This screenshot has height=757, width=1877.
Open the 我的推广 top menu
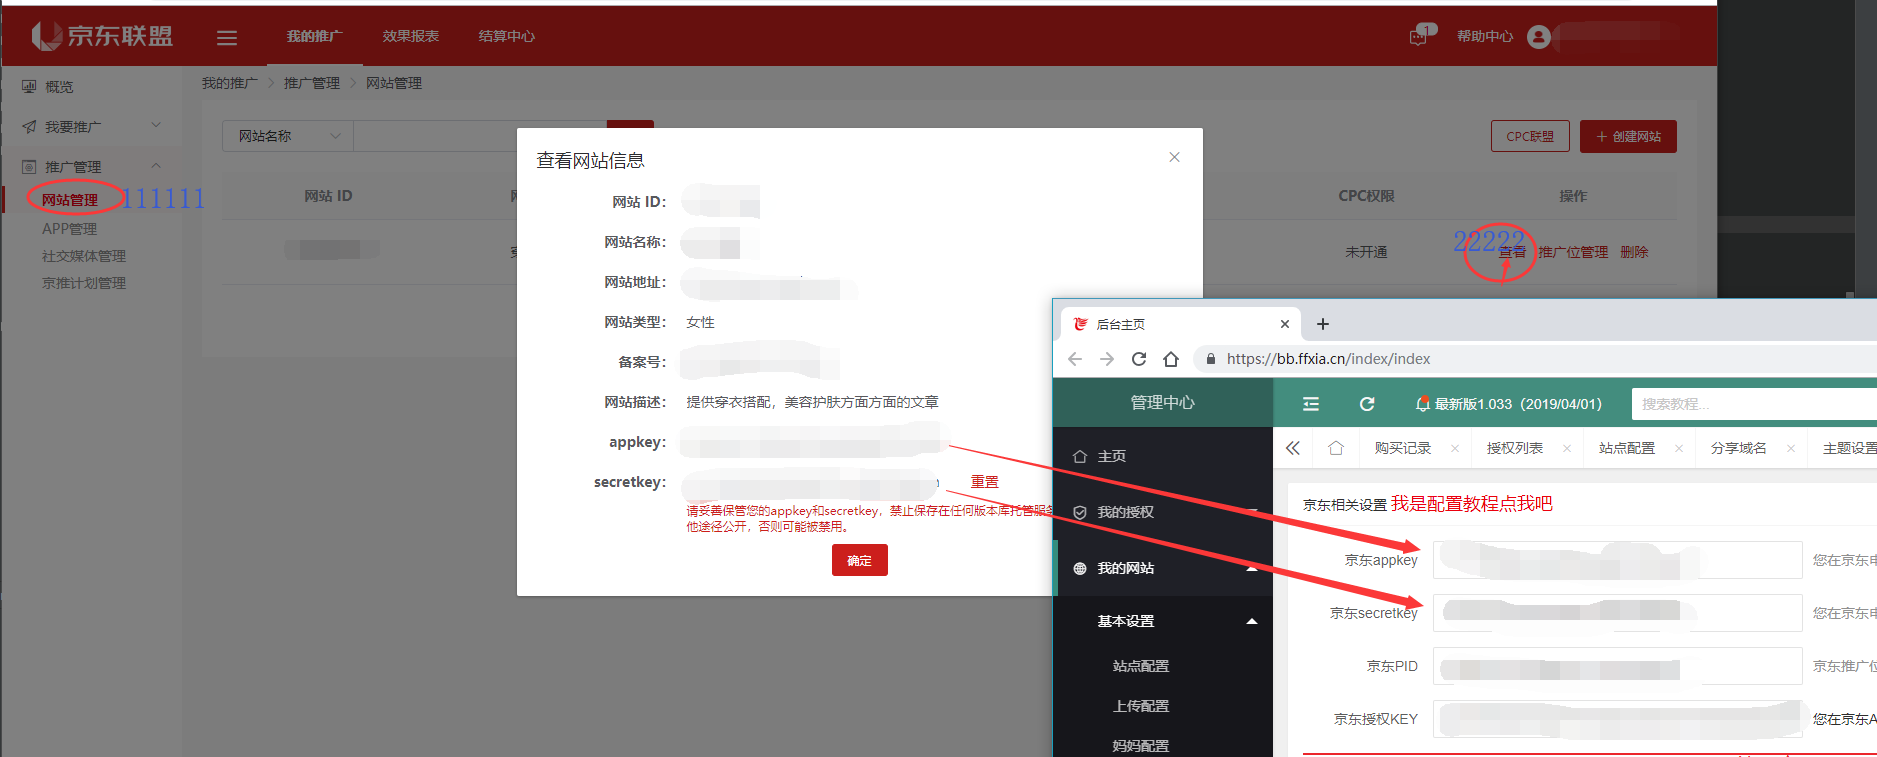pyautogui.click(x=314, y=36)
